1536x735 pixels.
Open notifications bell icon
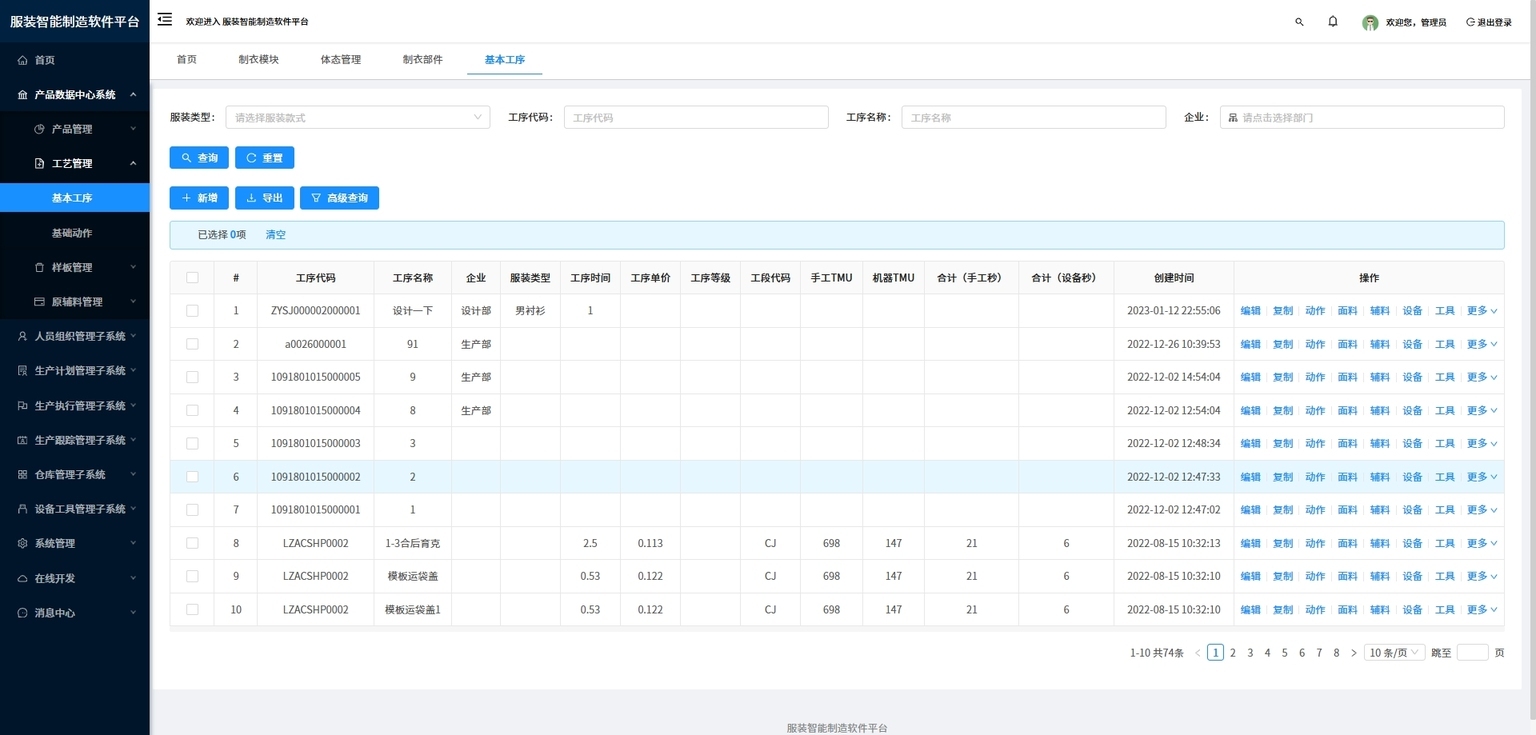(1333, 21)
